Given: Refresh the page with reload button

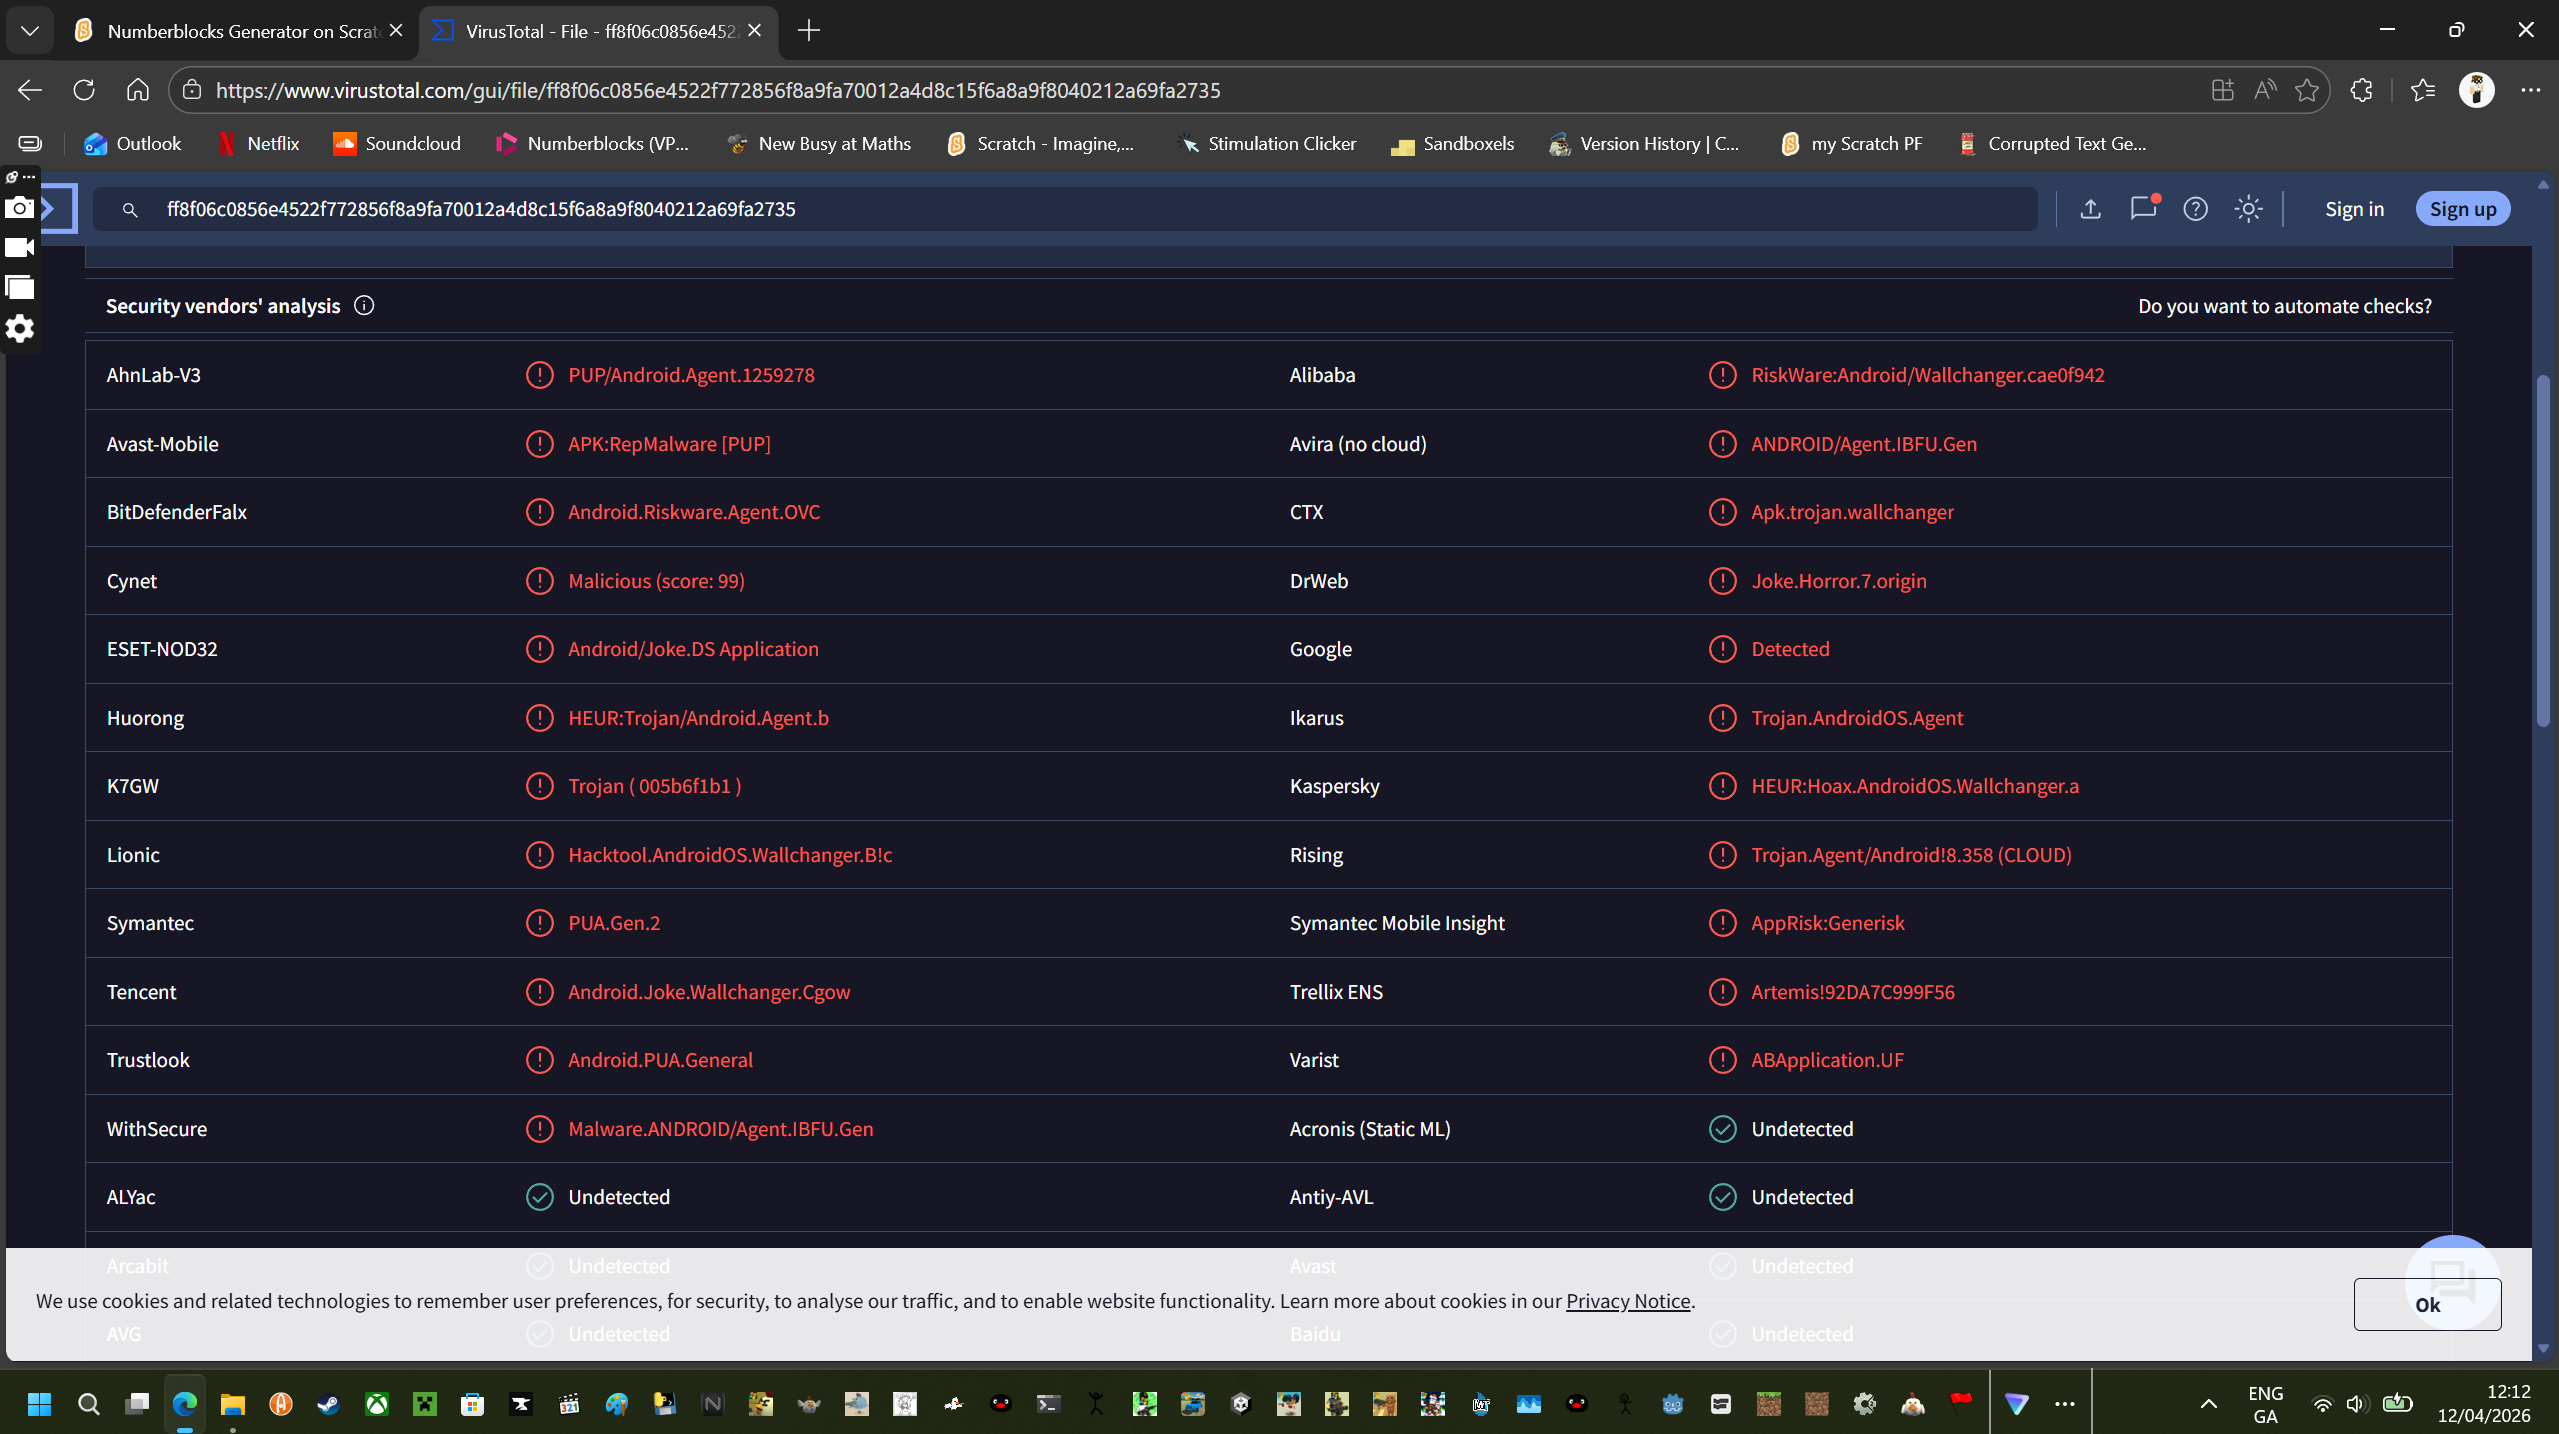Looking at the screenshot, I should 84,90.
